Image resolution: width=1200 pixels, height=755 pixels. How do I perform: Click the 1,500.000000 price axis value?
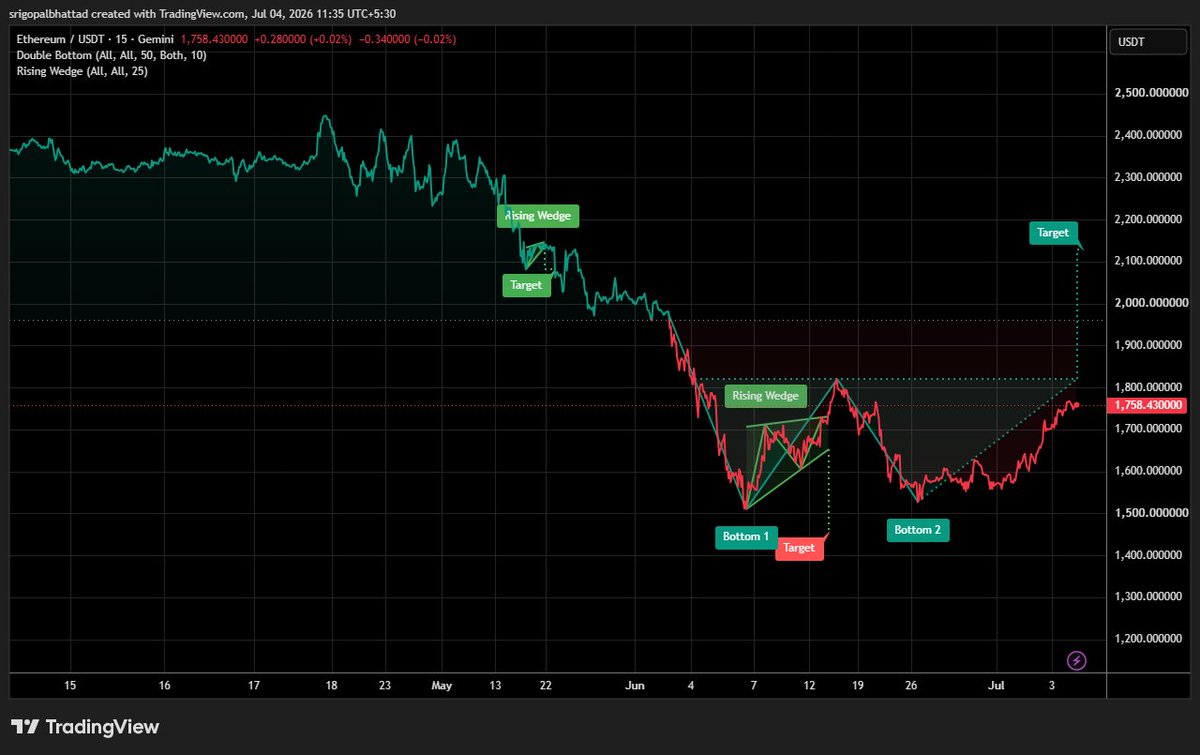tap(1150, 513)
